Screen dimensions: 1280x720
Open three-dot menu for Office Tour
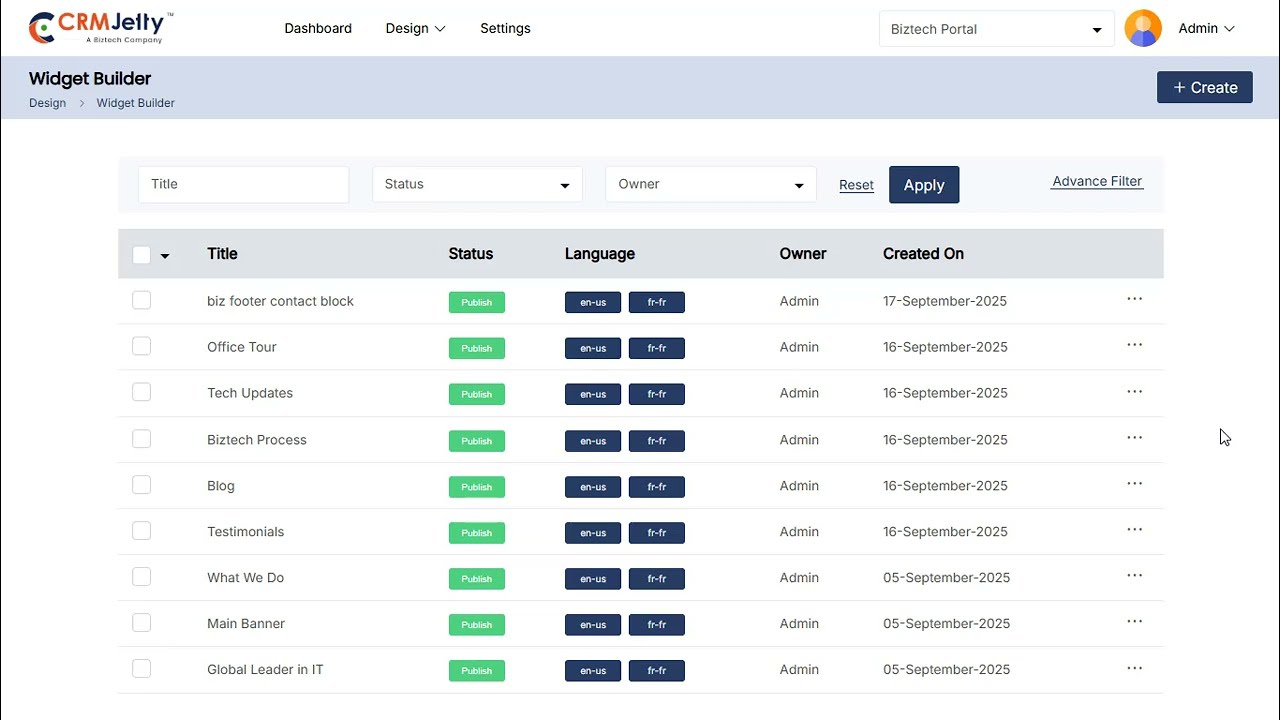coord(1134,345)
